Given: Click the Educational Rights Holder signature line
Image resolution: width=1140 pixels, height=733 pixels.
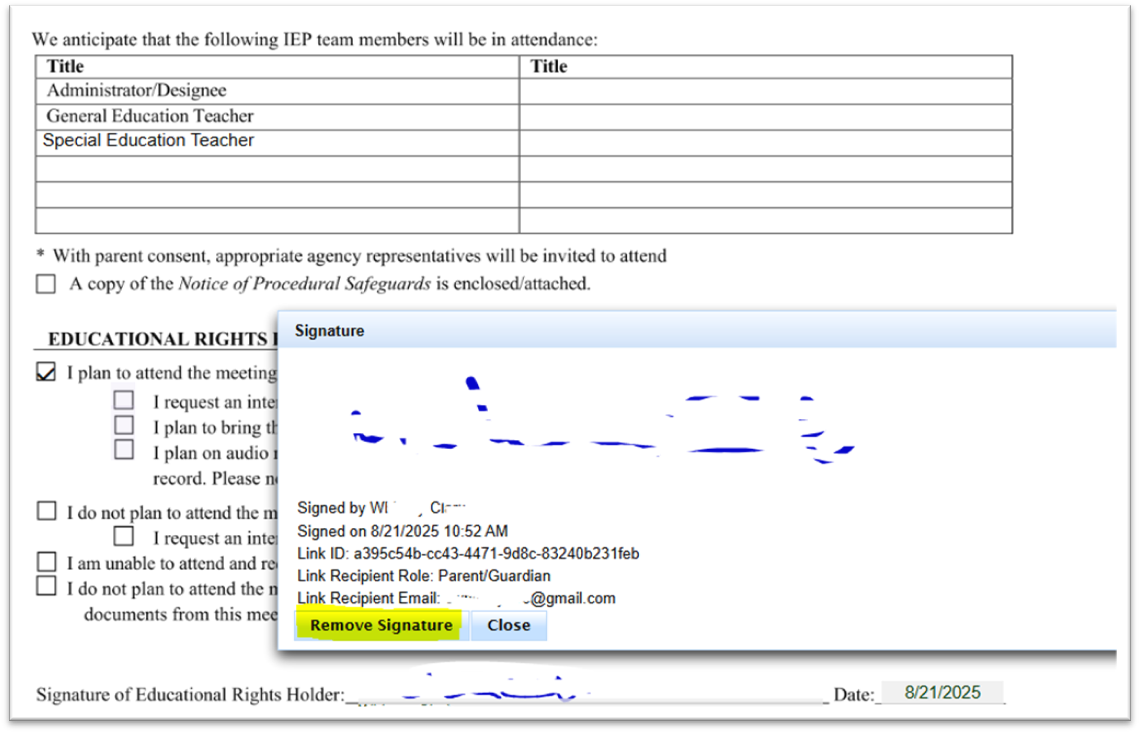Looking at the screenshot, I should click(587, 692).
